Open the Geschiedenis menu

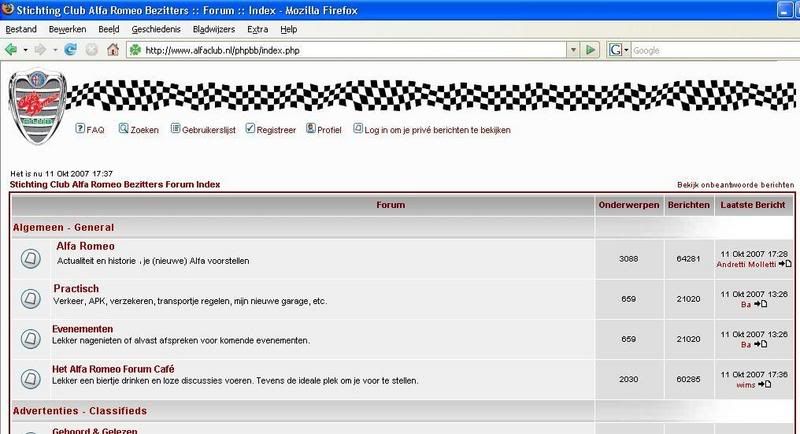pyautogui.click(x=156, y=30)
